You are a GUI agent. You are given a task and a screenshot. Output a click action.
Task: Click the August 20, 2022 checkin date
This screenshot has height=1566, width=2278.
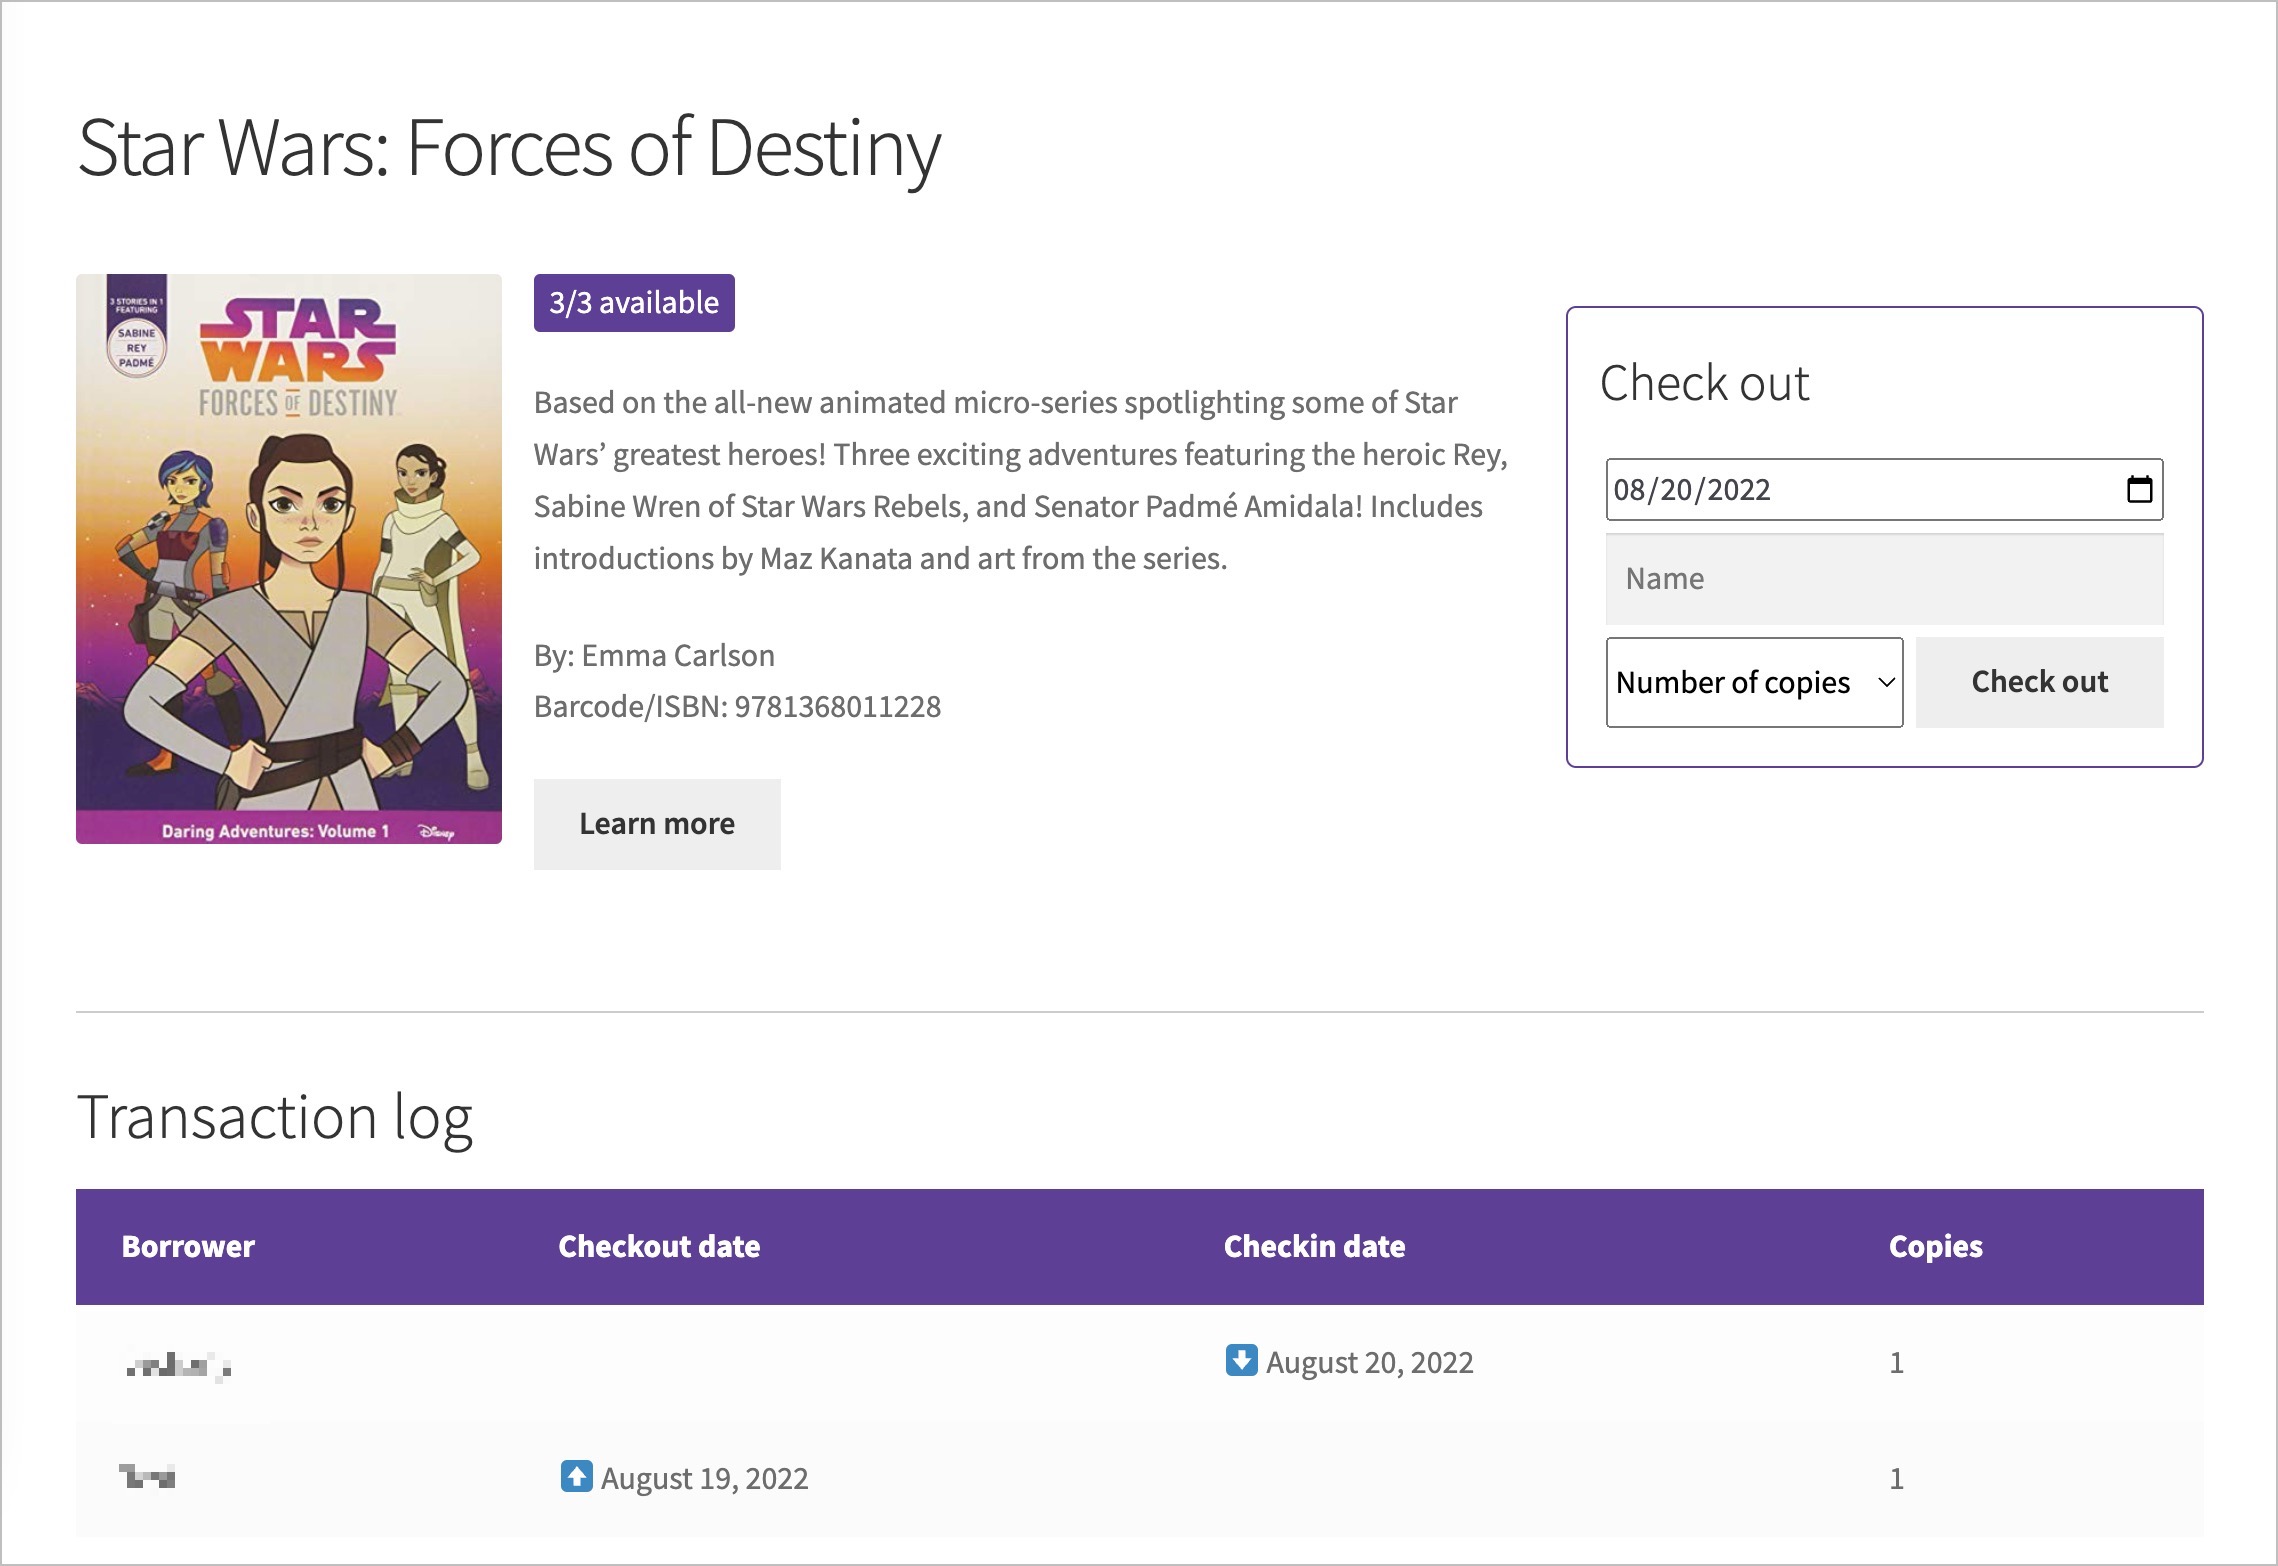click(x=1369, y=1362)
